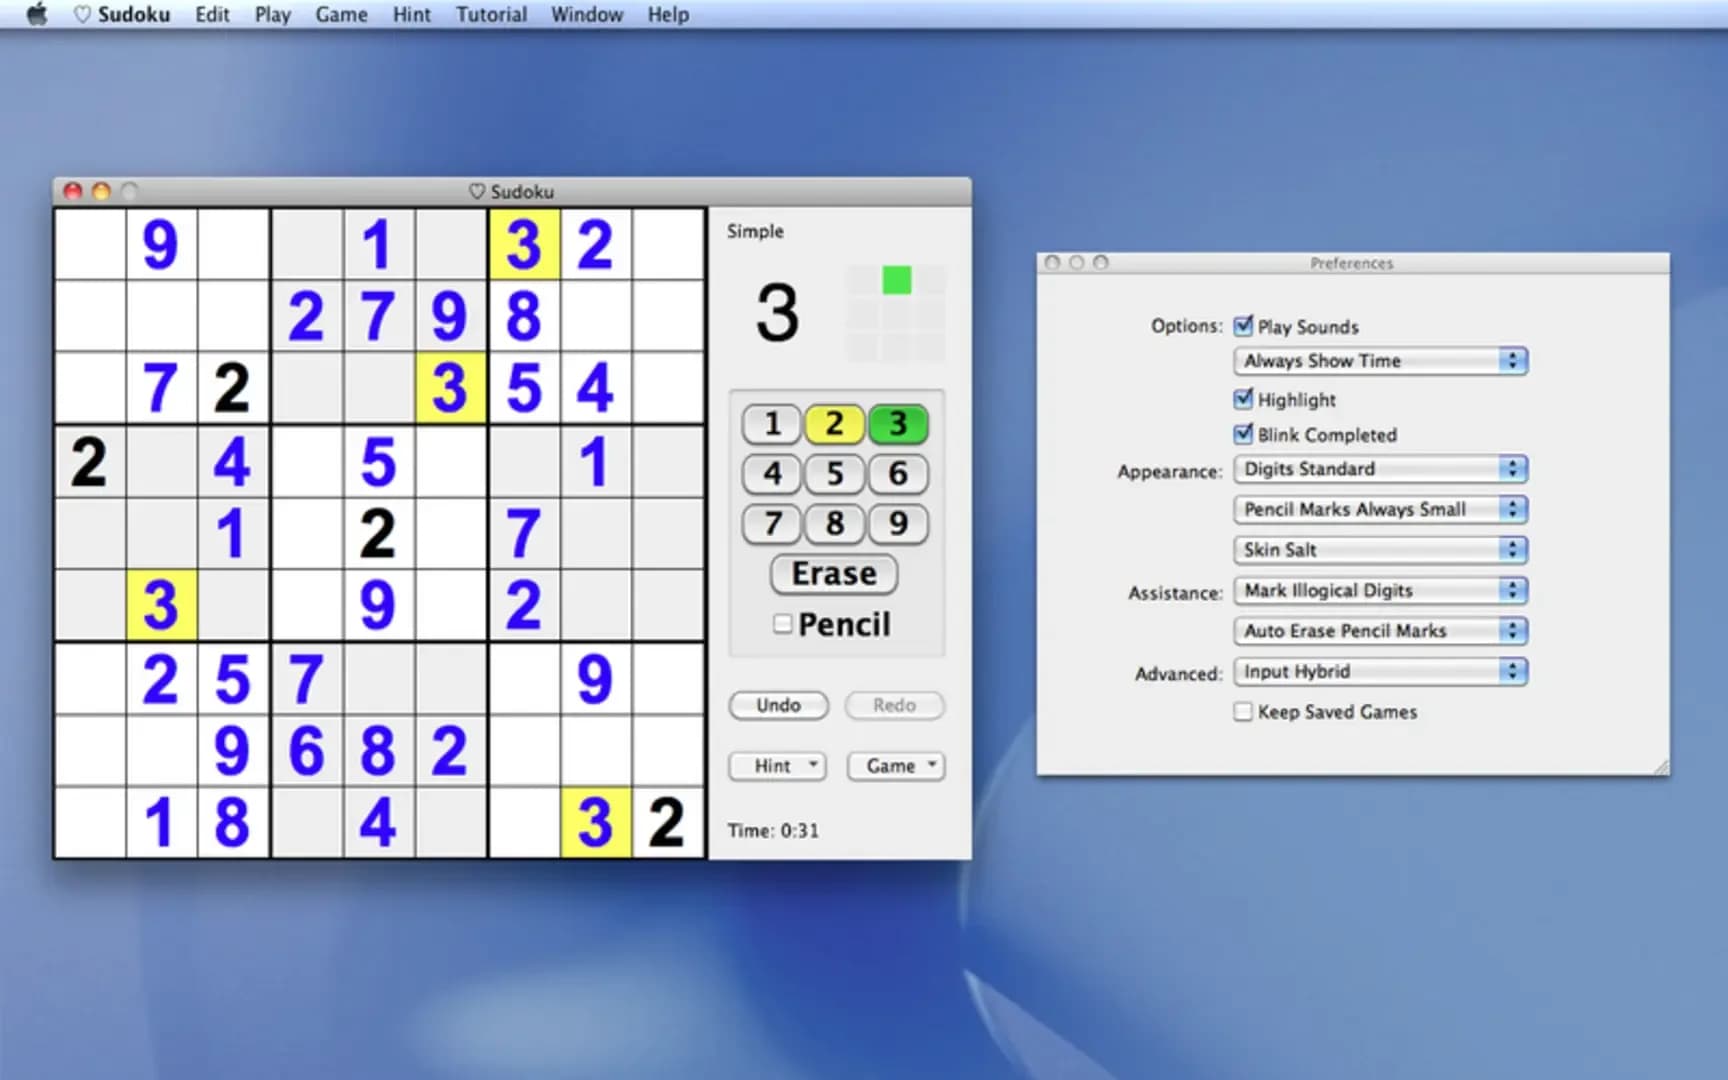The width and height of the screenshot is (1728, 1080).
Task: Click the Erase button
Action: [834, 574]
